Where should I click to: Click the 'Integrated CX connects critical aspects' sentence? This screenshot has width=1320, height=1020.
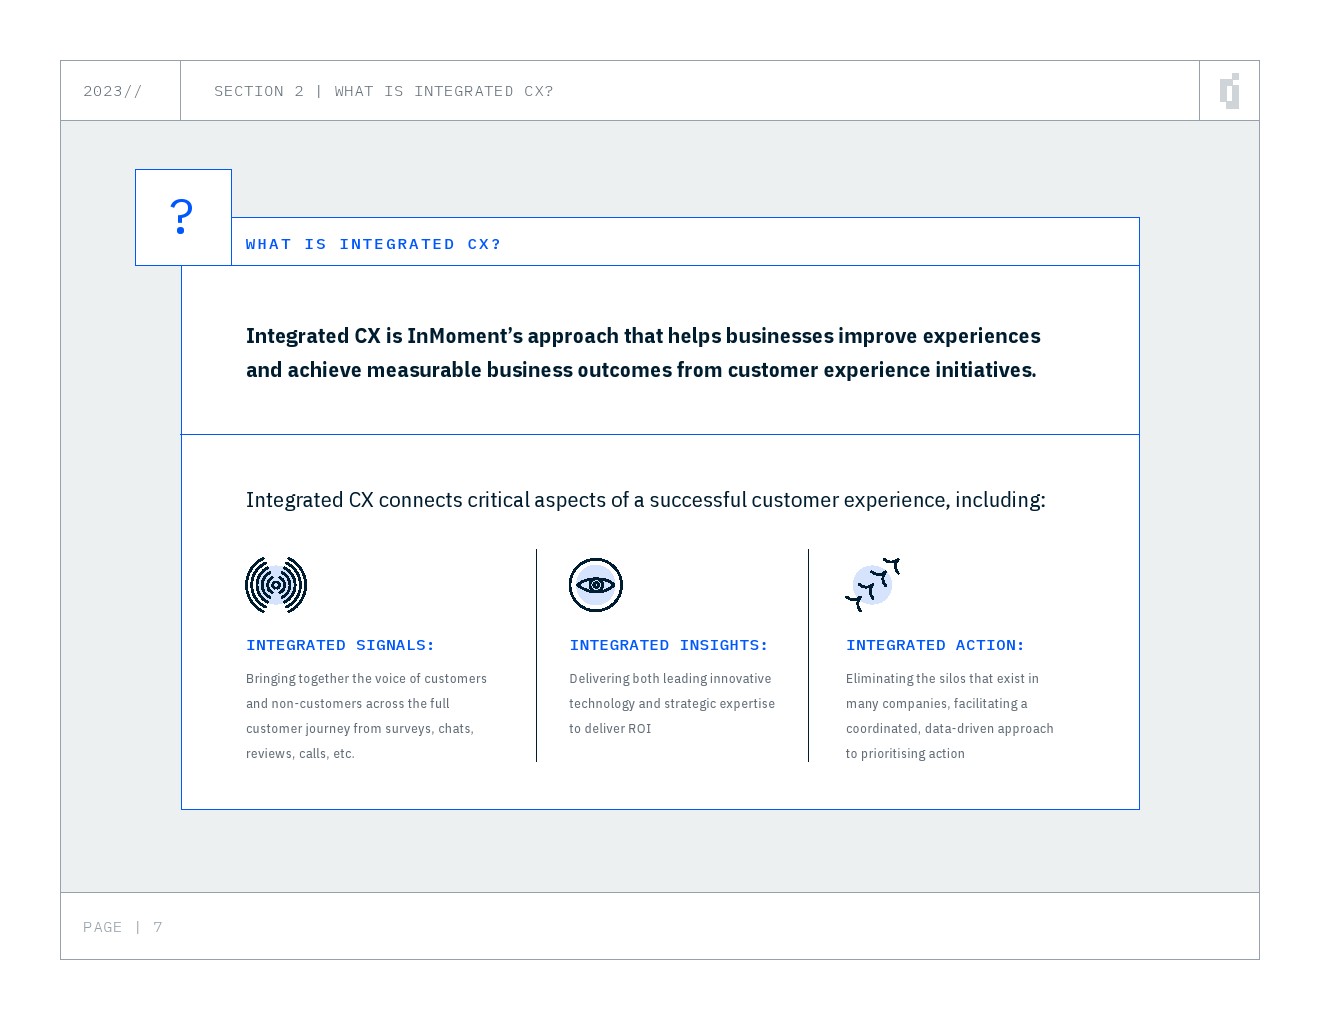tap(646, 499)
